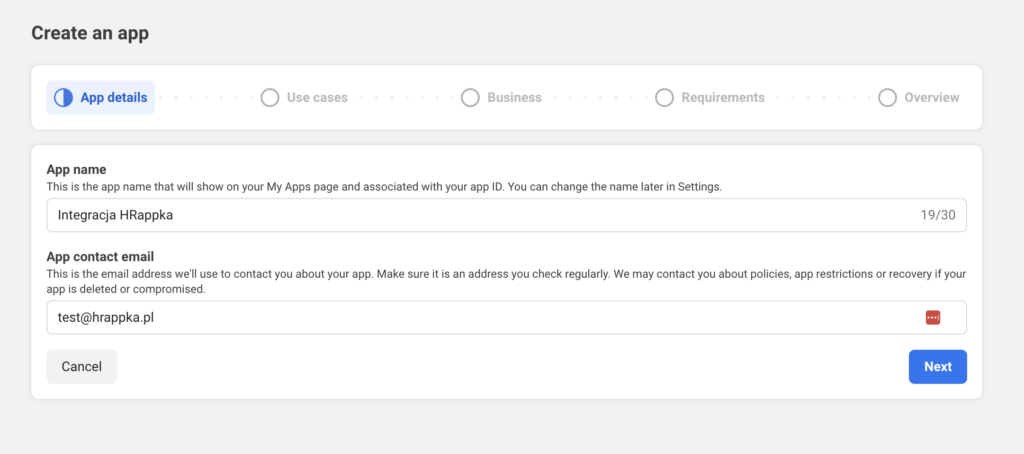The height and width of the screenshot is (454, 1024).
Task: Click the half-filled App details step icon
Action: click(64, 98)
